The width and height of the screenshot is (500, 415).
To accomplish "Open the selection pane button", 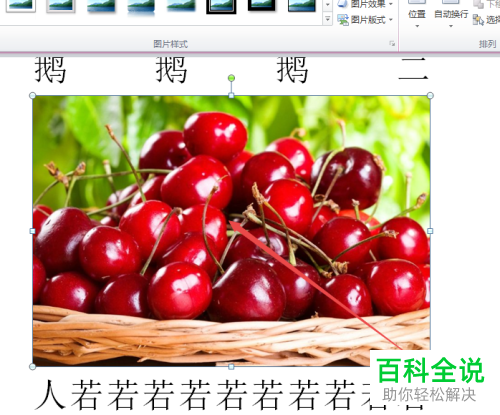I will click(486, 20).
